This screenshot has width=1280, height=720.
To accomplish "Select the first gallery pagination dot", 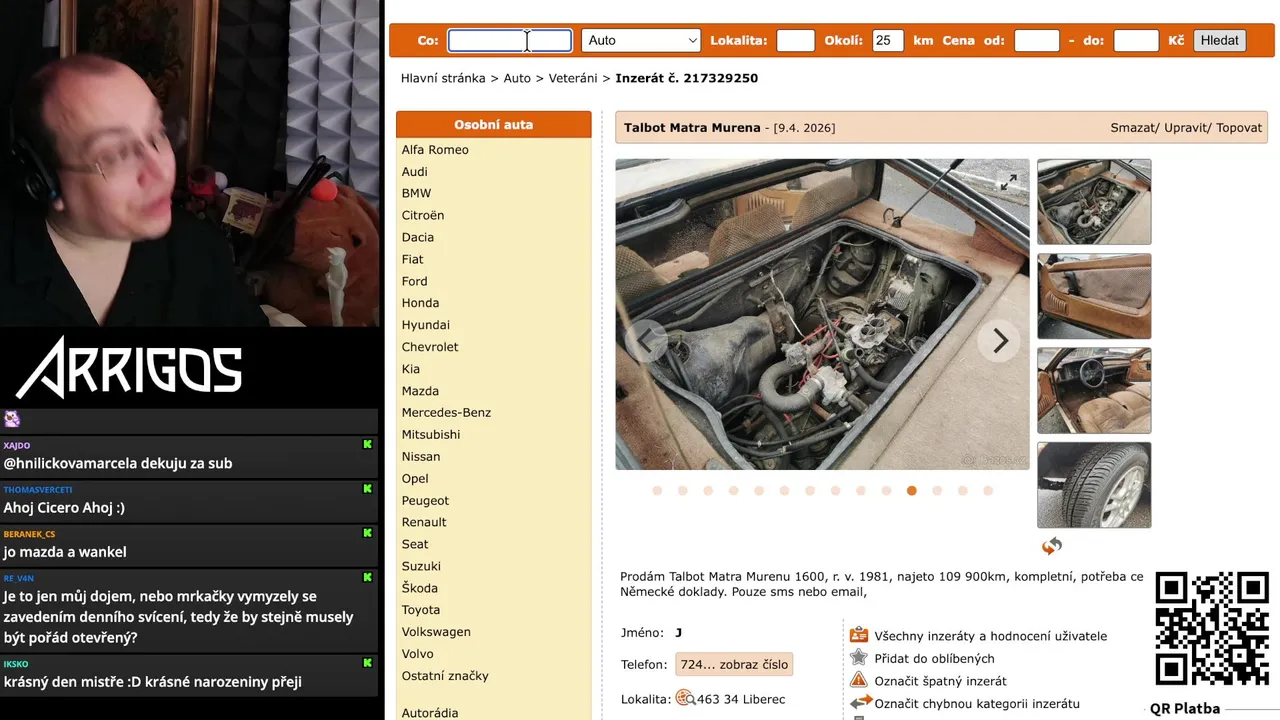I will click(x=657, y=491).
